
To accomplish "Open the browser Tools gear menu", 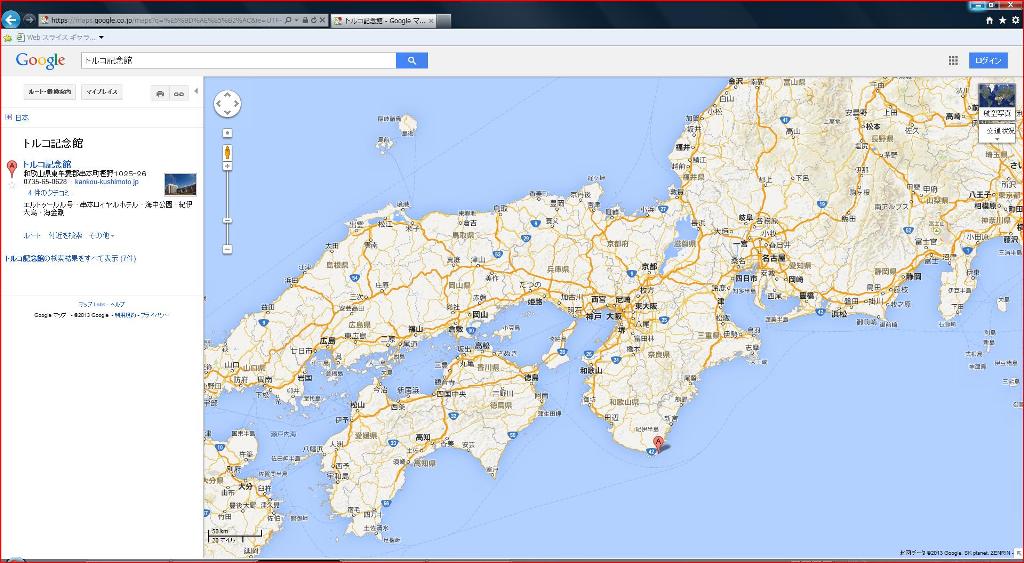I will tap(1015, 21).
